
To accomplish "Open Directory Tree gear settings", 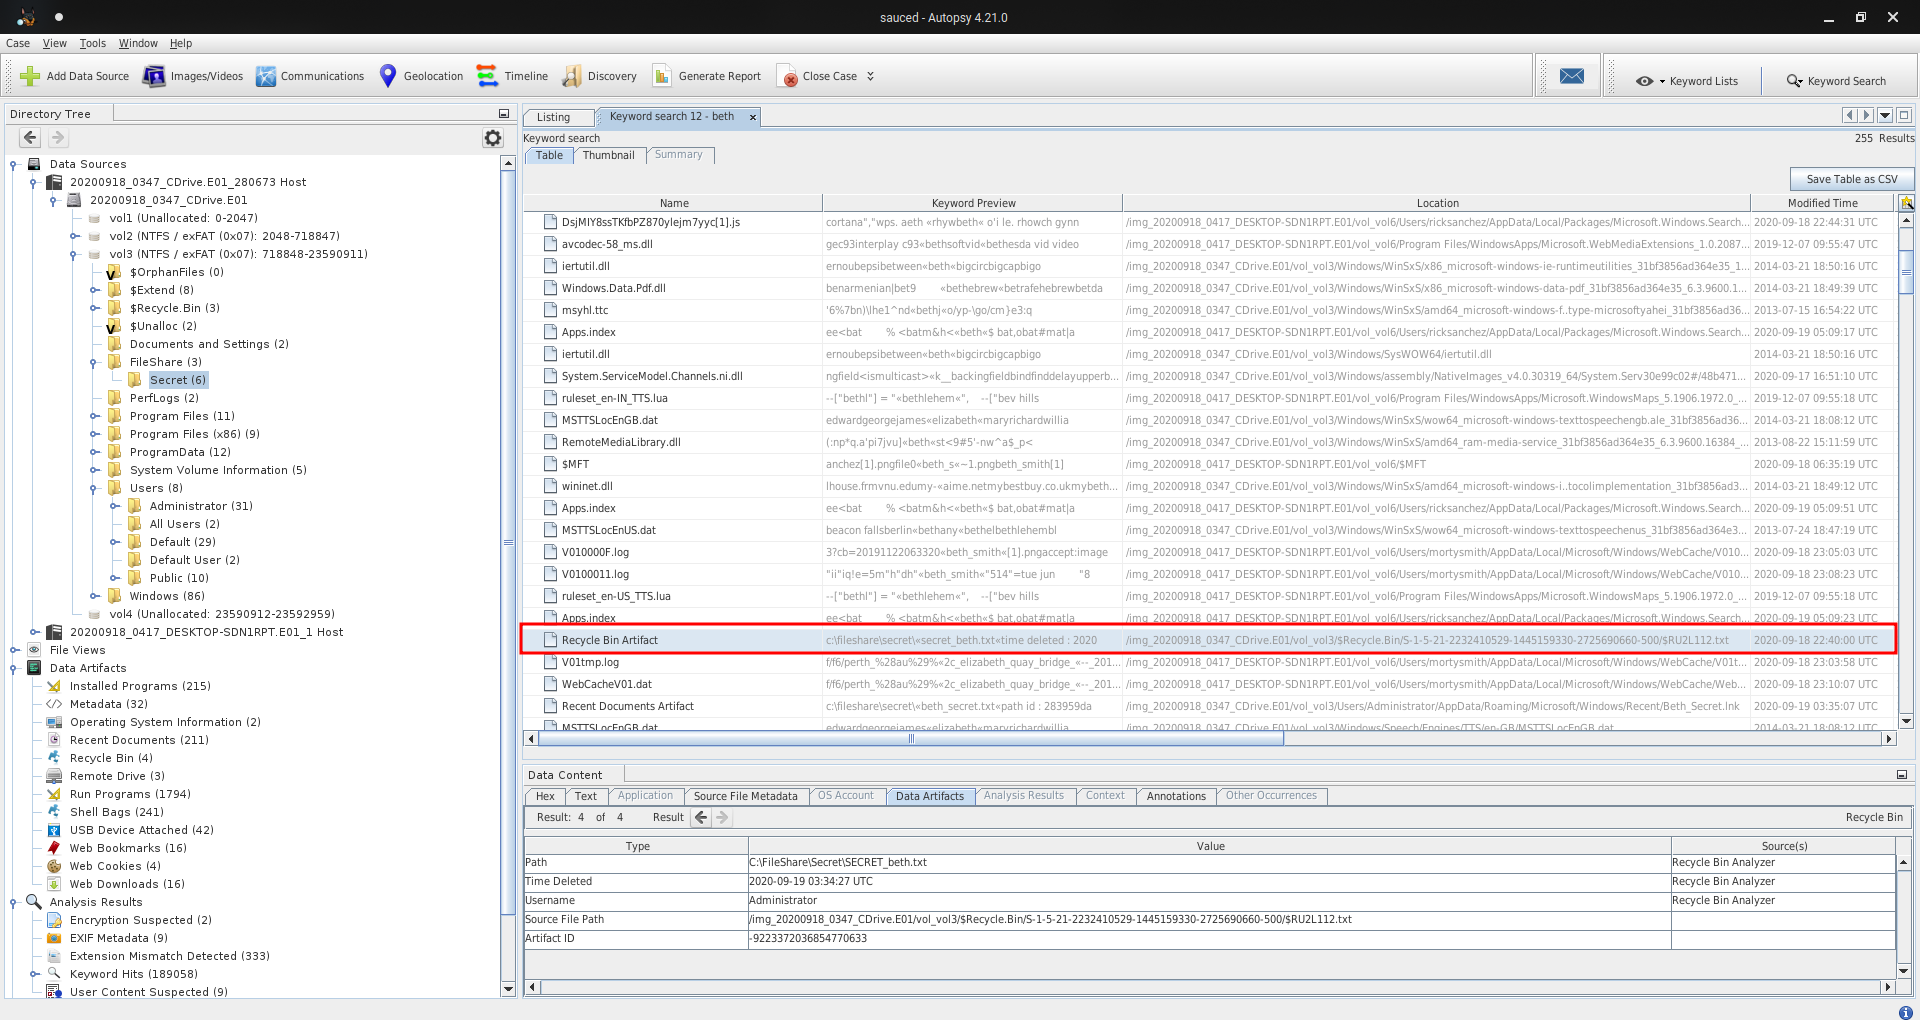I will (x=493, y=138).
